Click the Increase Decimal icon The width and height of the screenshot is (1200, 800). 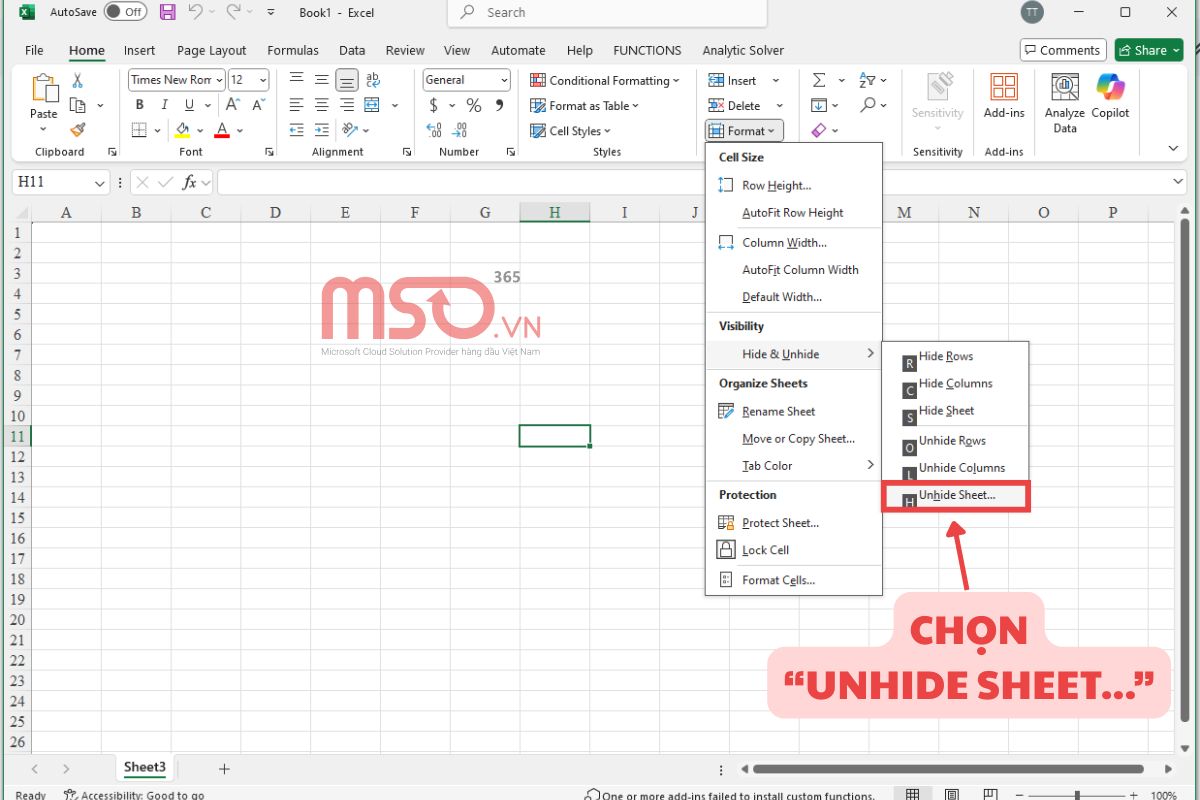pos(434,130)
